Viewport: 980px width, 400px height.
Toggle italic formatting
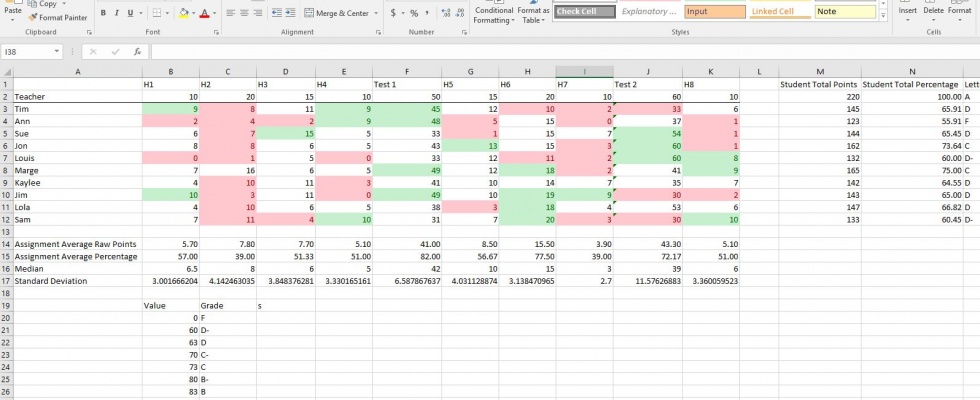click(117, 13)
